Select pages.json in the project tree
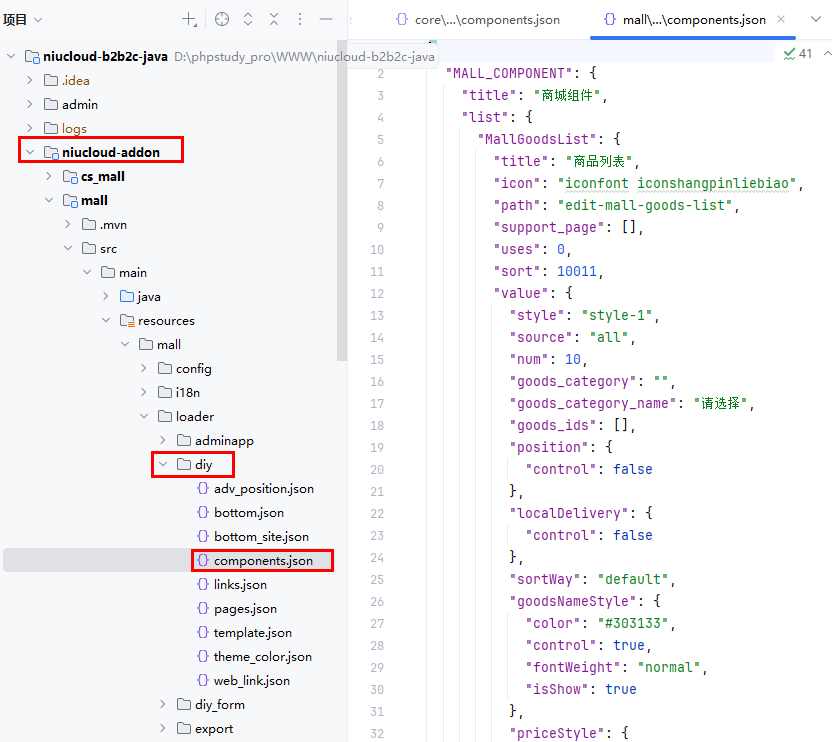 click(x=245, y=609)
